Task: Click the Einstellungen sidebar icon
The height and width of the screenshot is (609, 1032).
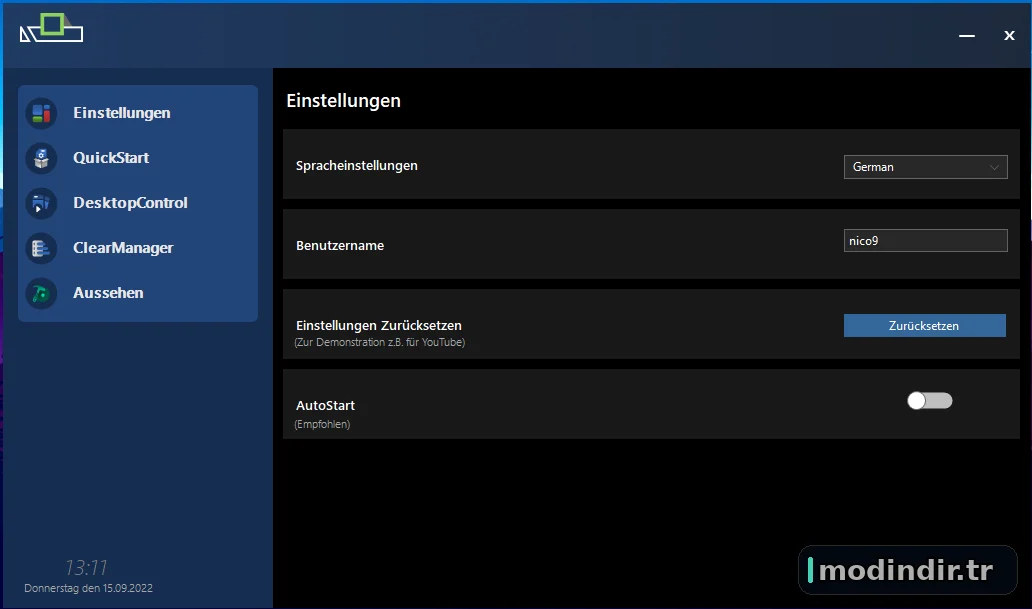Action: 41,113
